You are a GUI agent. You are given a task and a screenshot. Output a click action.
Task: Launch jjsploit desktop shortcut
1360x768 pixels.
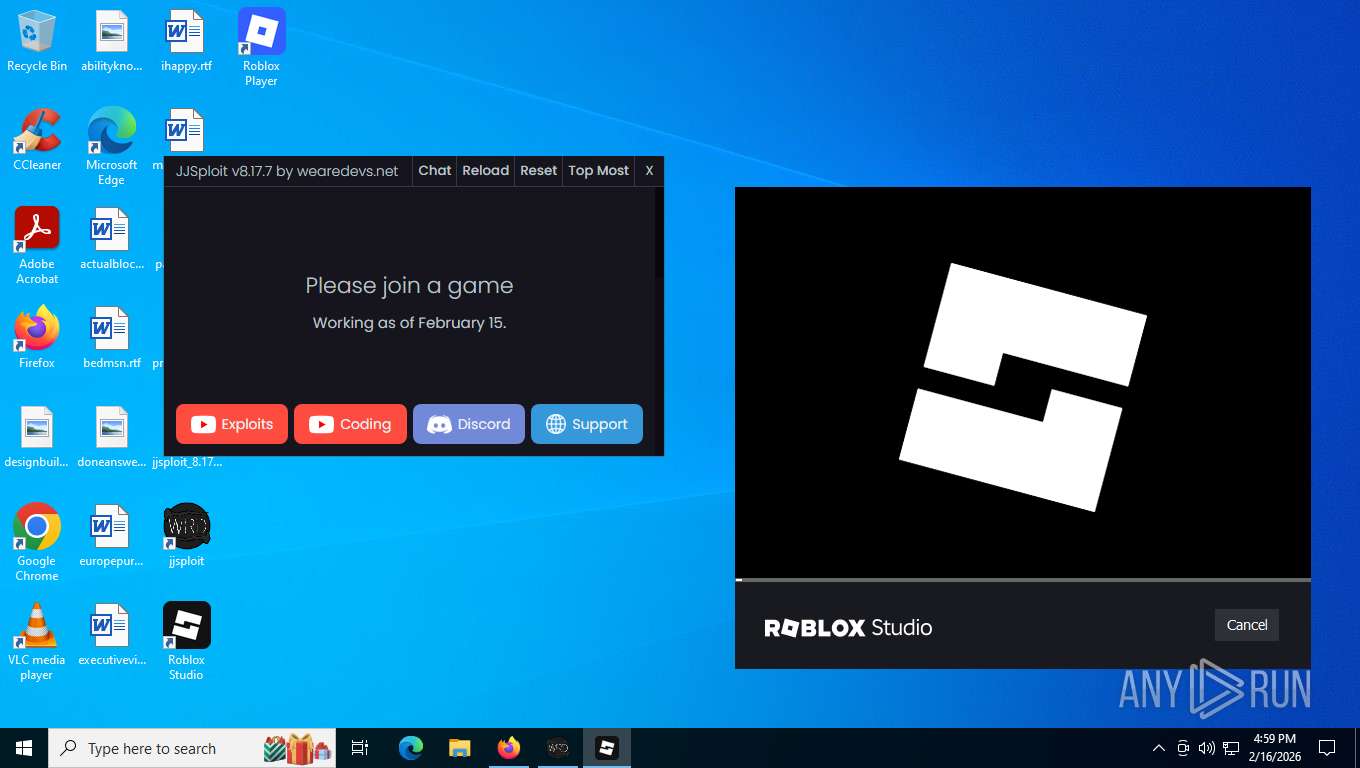[x=186, y=536]
